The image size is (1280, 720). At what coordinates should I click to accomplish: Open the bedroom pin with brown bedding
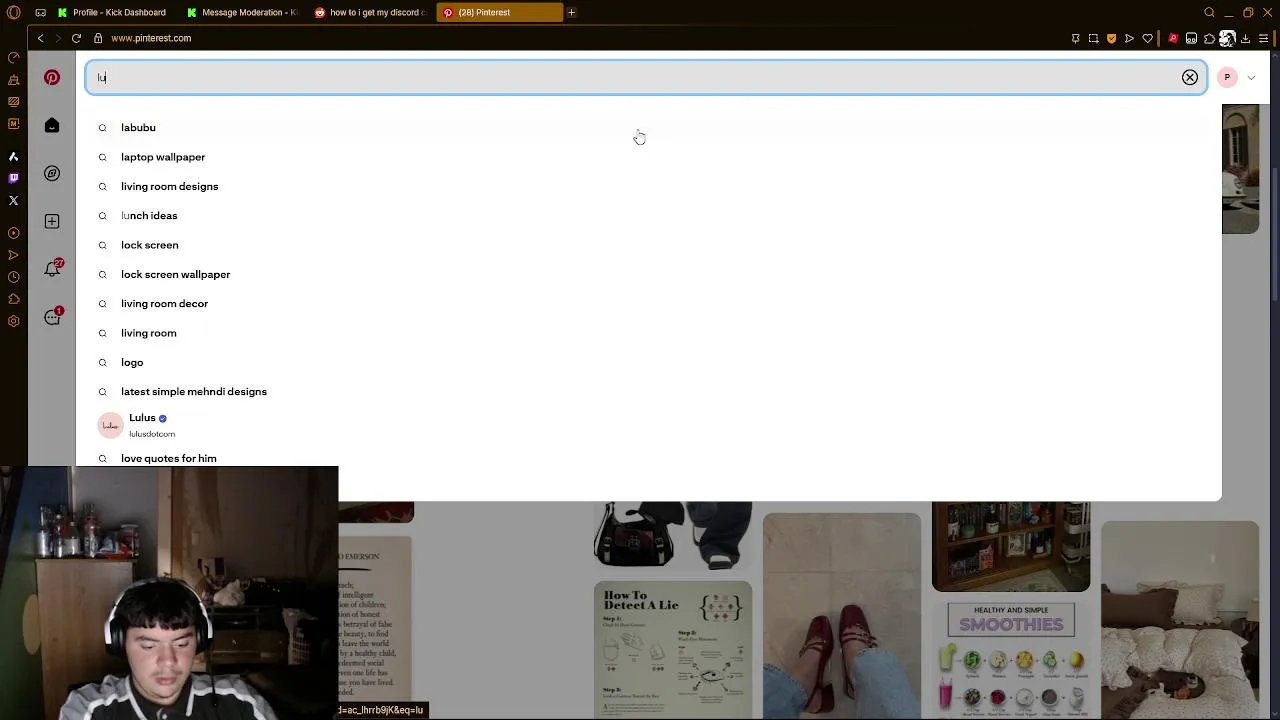pyautogui.click(x=1180, y=620)
